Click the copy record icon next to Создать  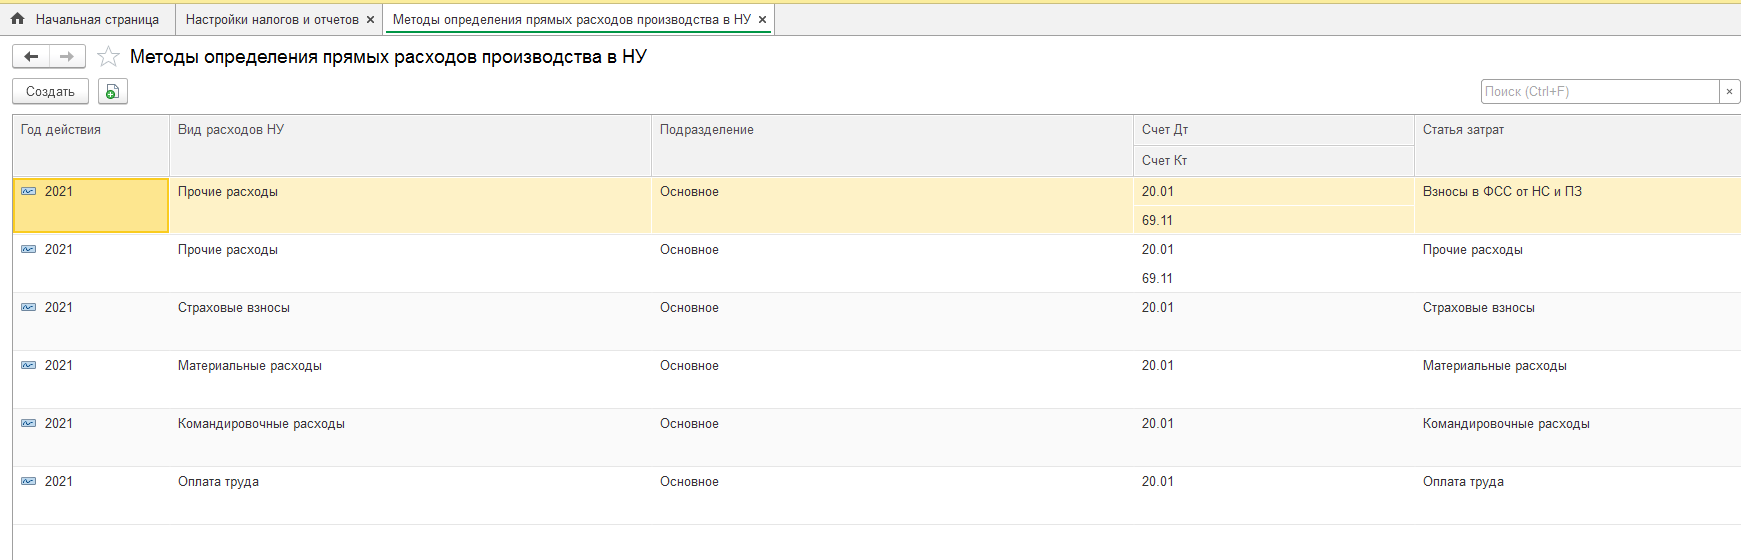(x=113, y=92)
